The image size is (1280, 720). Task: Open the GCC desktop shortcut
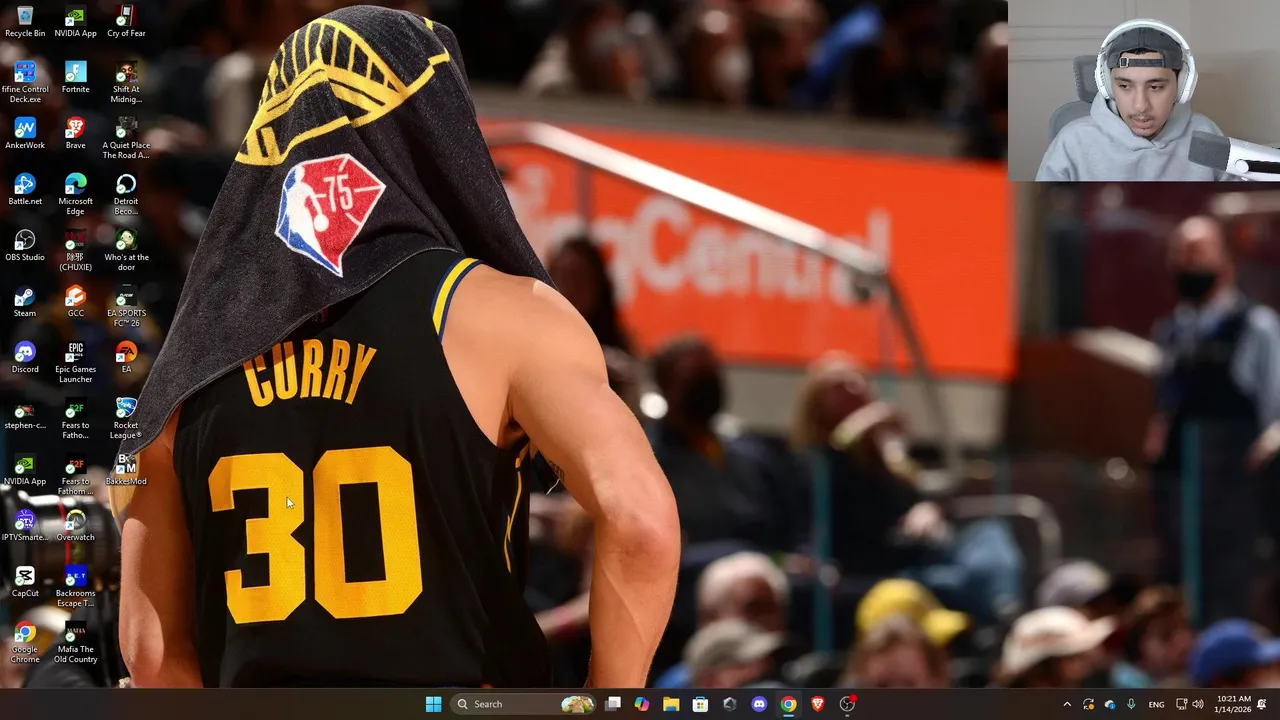click(75, 302)
